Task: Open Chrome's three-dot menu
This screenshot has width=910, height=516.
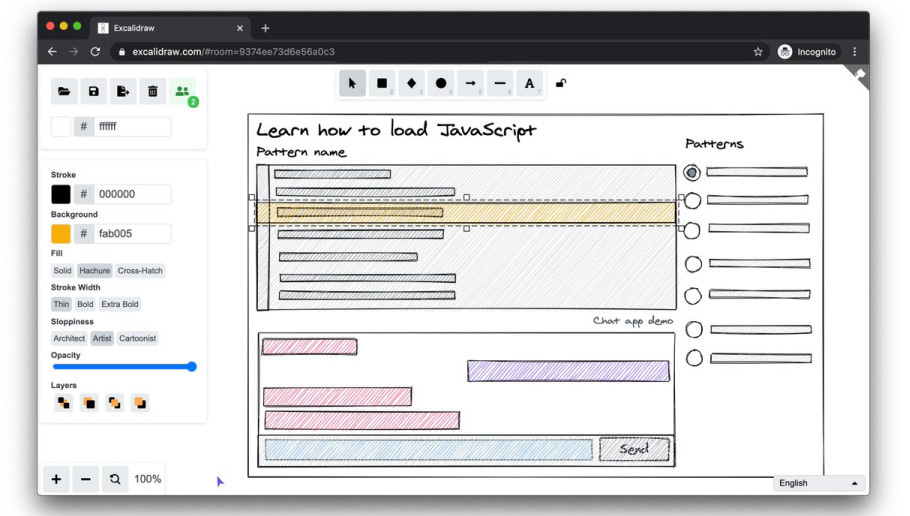Action: (x=854, y=52)
